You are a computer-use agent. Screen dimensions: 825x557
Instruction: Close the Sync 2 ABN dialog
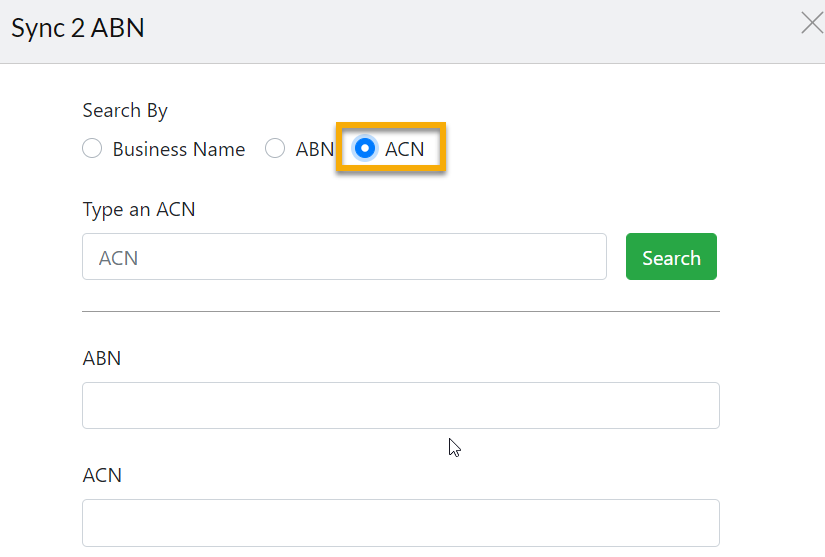tap(812, 23)
